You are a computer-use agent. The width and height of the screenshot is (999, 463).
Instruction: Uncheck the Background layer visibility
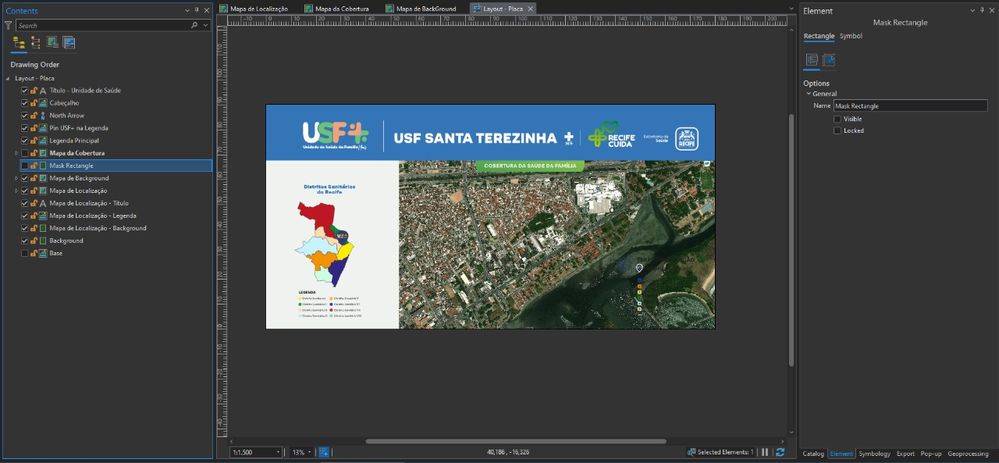pyautogui.click(x=25, y=241)
